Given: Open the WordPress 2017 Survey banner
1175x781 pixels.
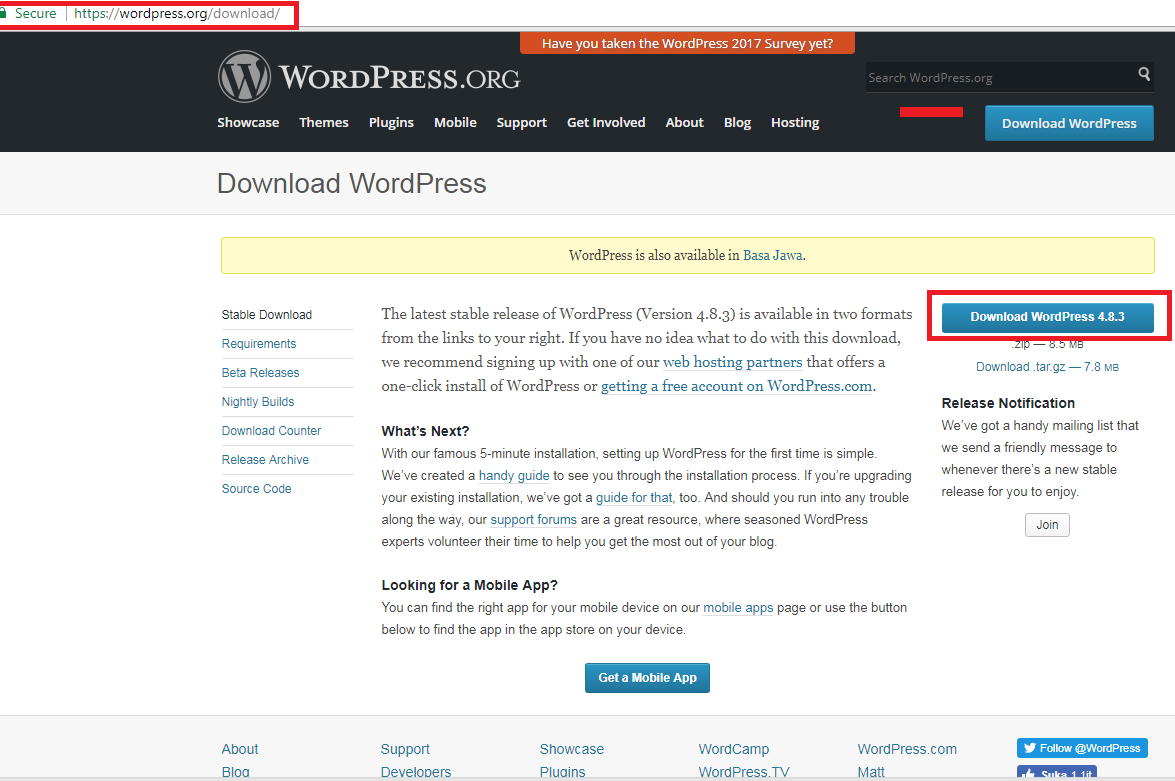Looking at the screenshot, I should (687, 44).
